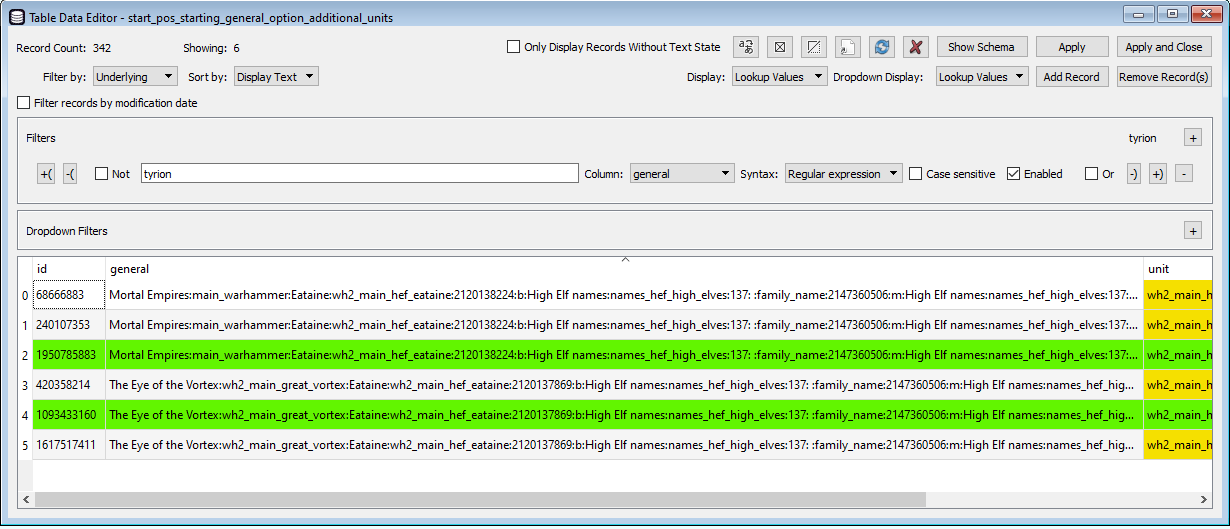Select id cell 1617517411
Viewport: 1230px width, 529px height.
click(x=69, y=444)
